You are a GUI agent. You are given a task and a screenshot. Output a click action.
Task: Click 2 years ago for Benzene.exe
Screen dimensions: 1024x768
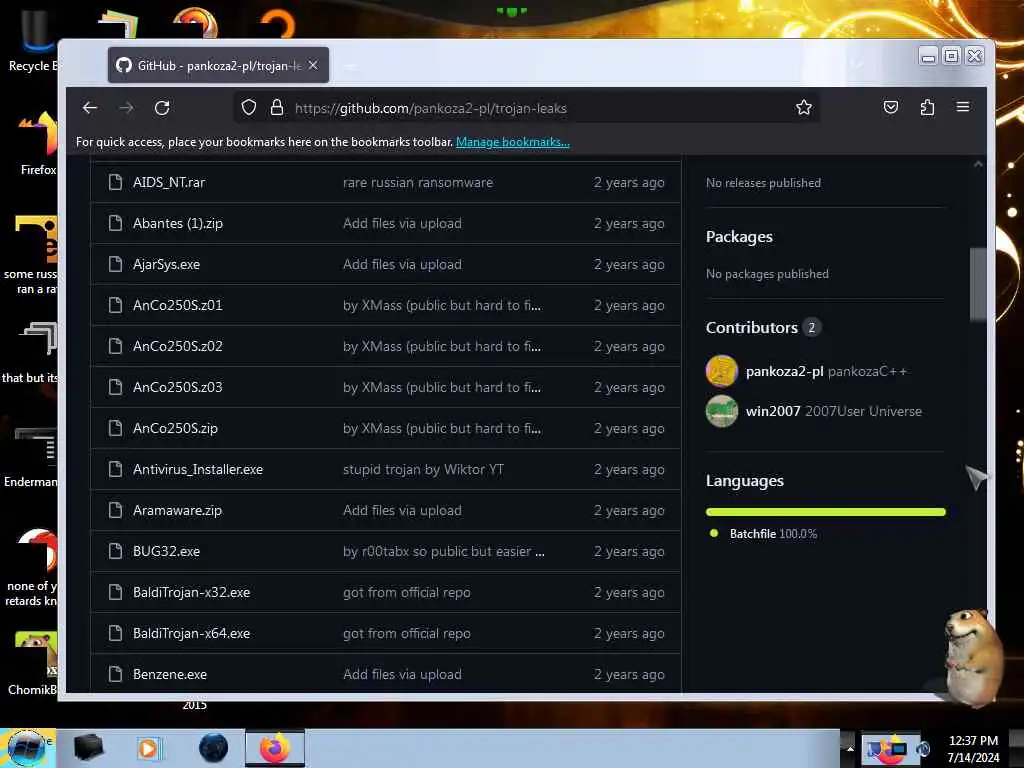[629, 675]
